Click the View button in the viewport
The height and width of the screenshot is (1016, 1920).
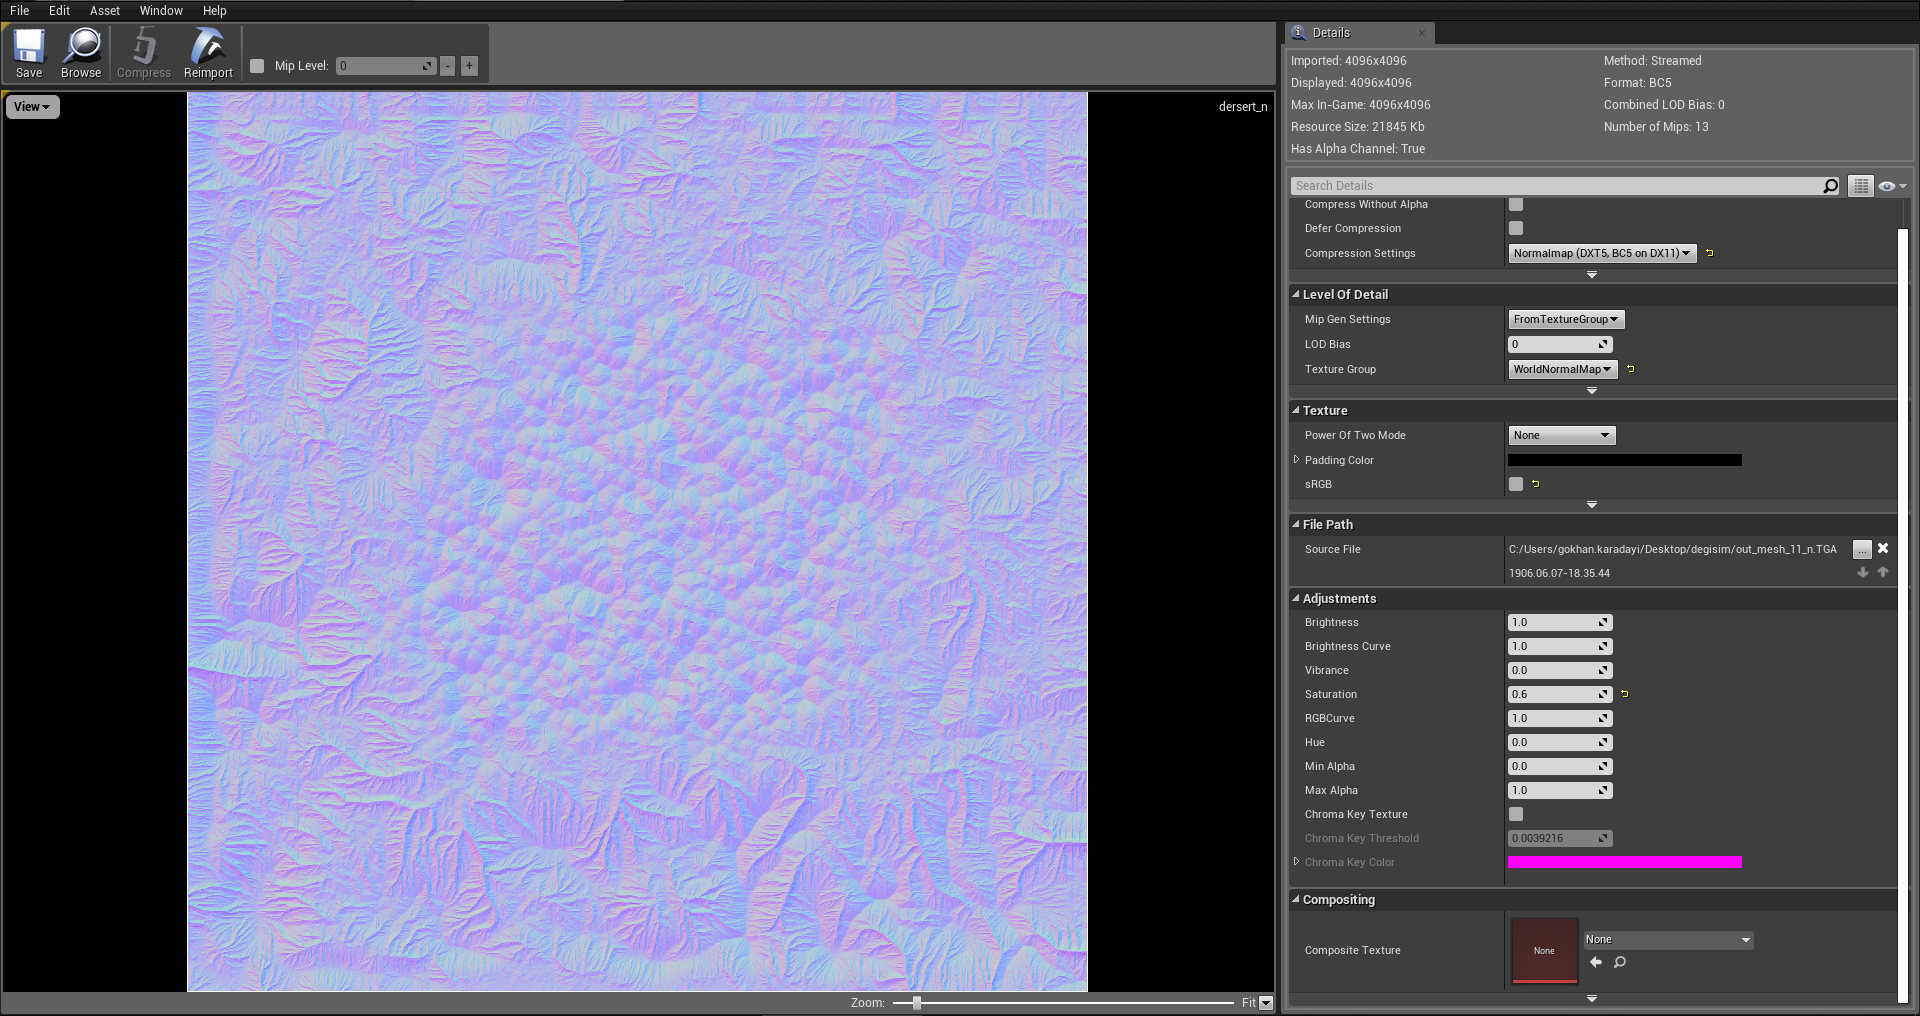(32, 107)
